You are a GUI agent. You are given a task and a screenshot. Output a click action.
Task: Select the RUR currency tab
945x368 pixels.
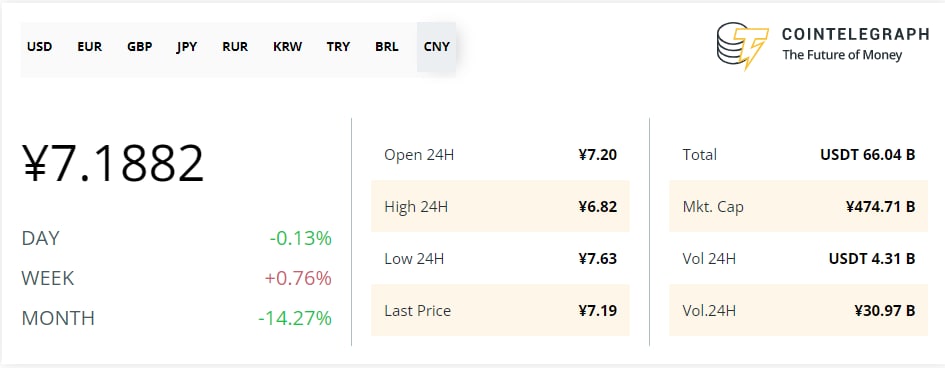[235, 47]
